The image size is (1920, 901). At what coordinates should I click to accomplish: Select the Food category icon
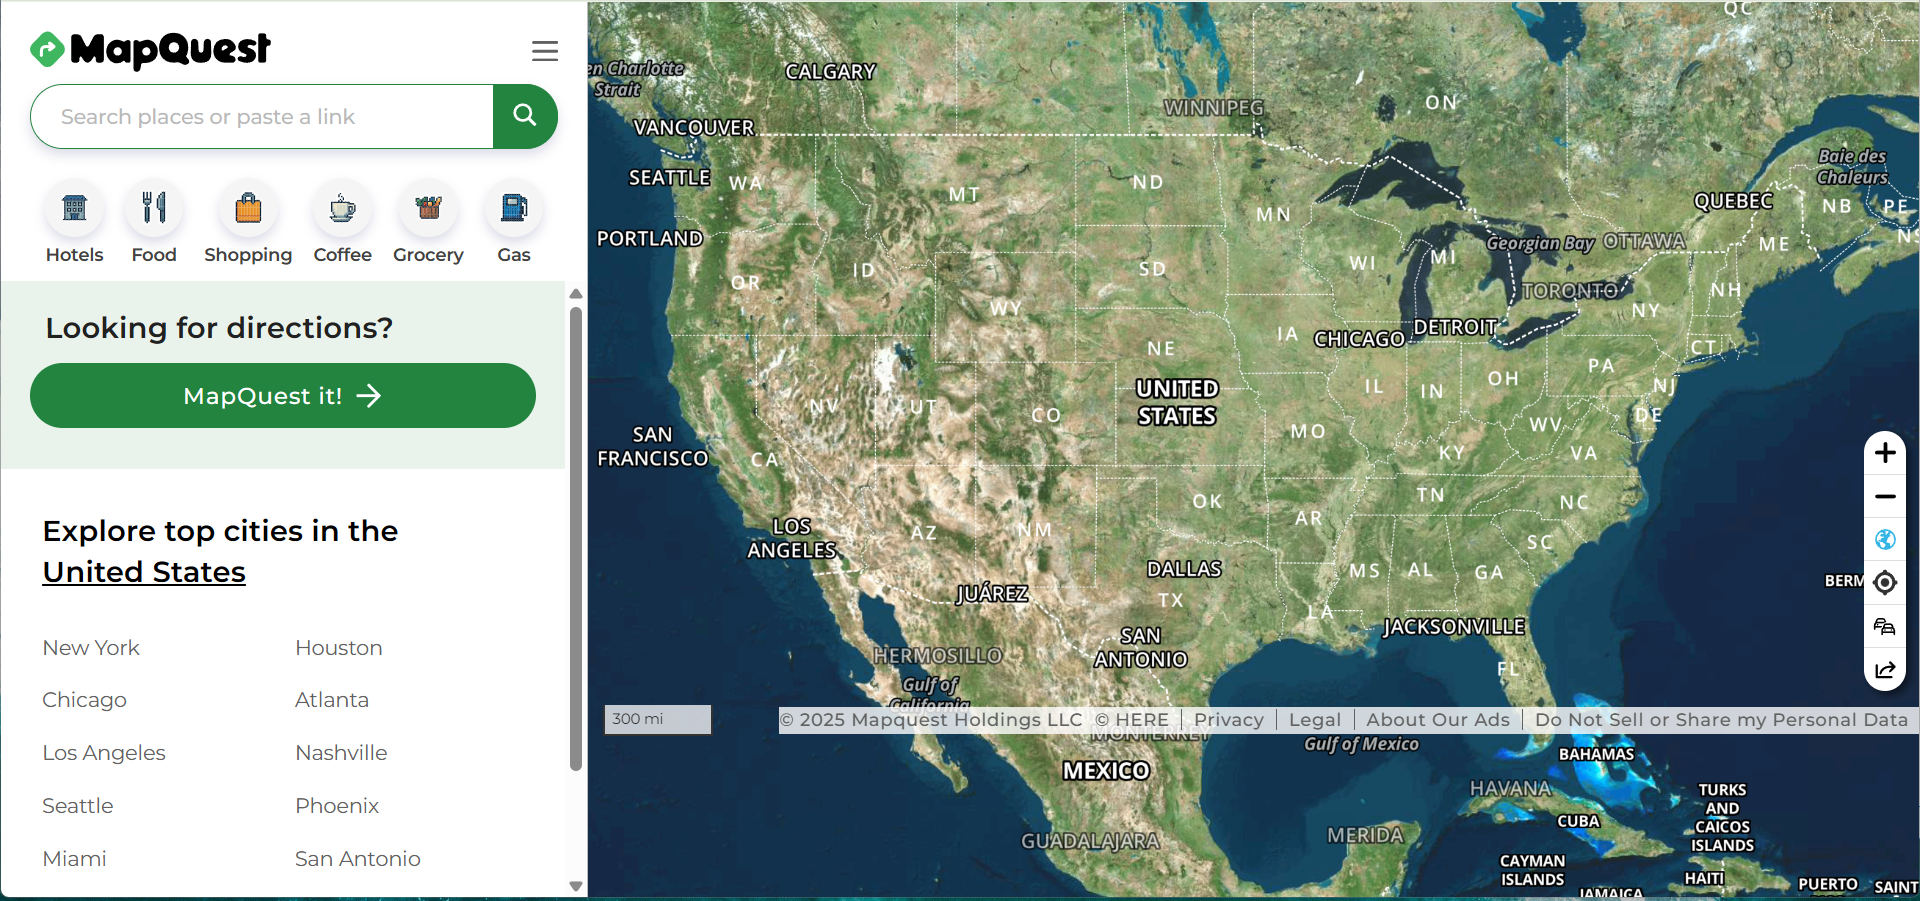(154, 210)
